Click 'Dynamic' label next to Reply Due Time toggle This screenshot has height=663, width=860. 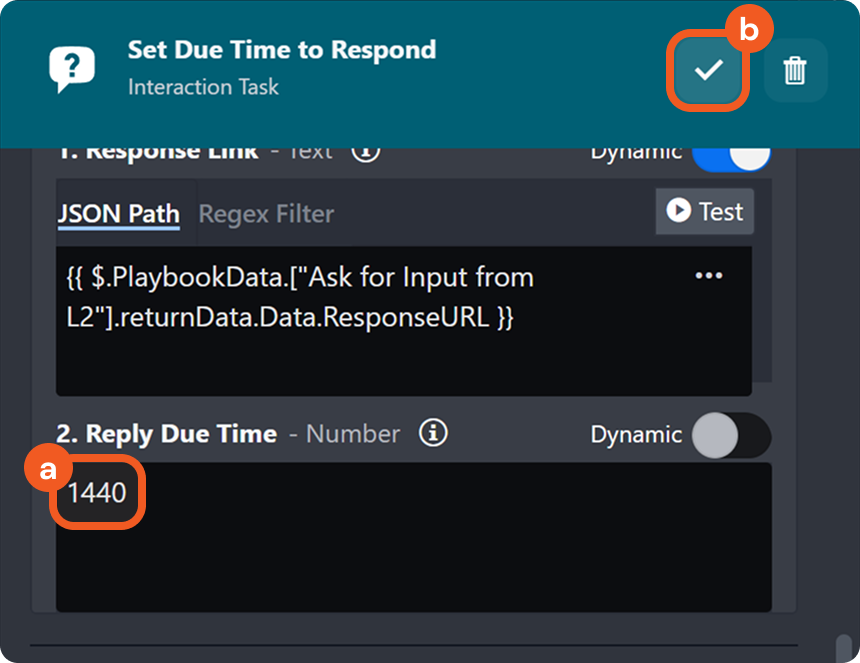click(x=636, y=435)
